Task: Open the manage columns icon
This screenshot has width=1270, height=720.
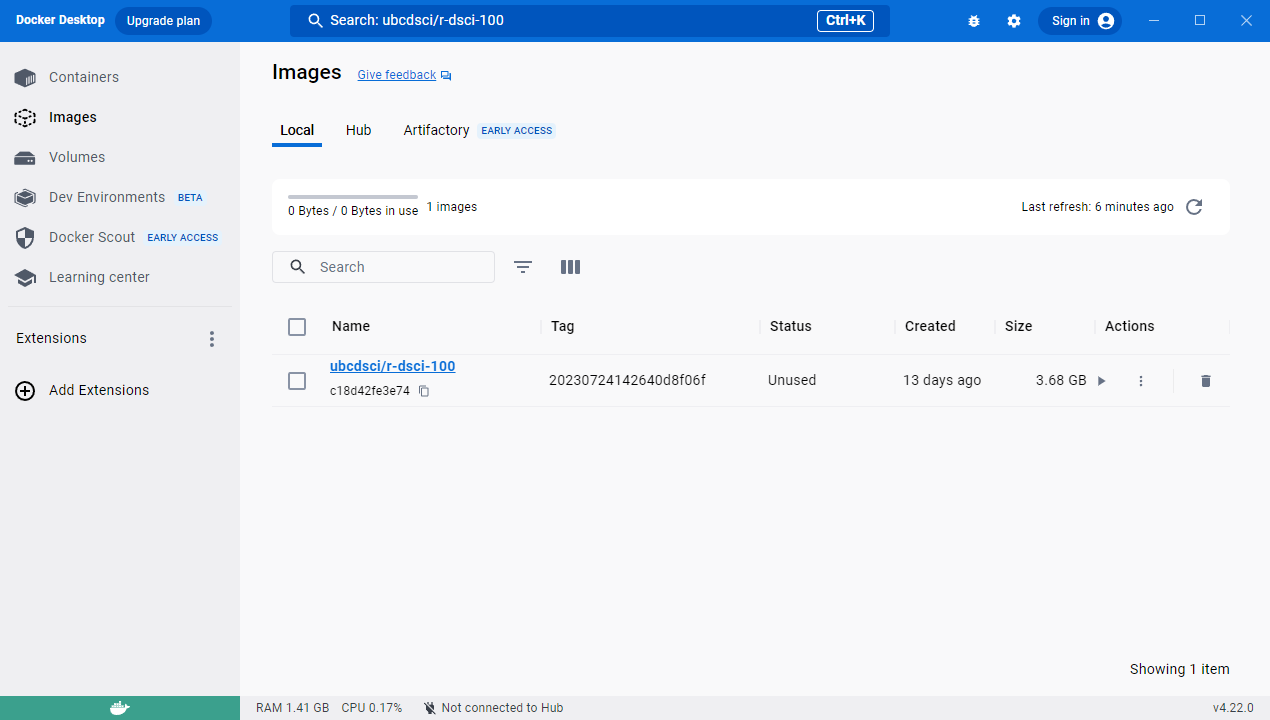Action: point(570,267)
